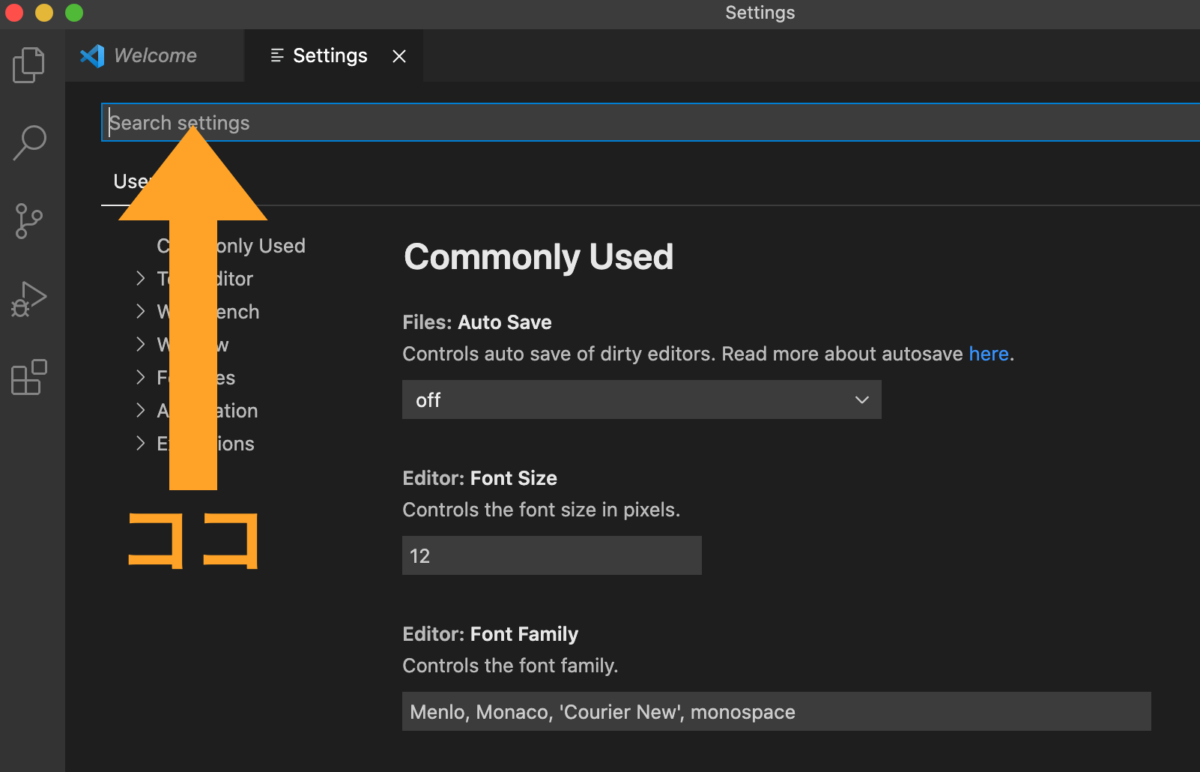
Task: Select the User settings tab
Action: [131, 181]
